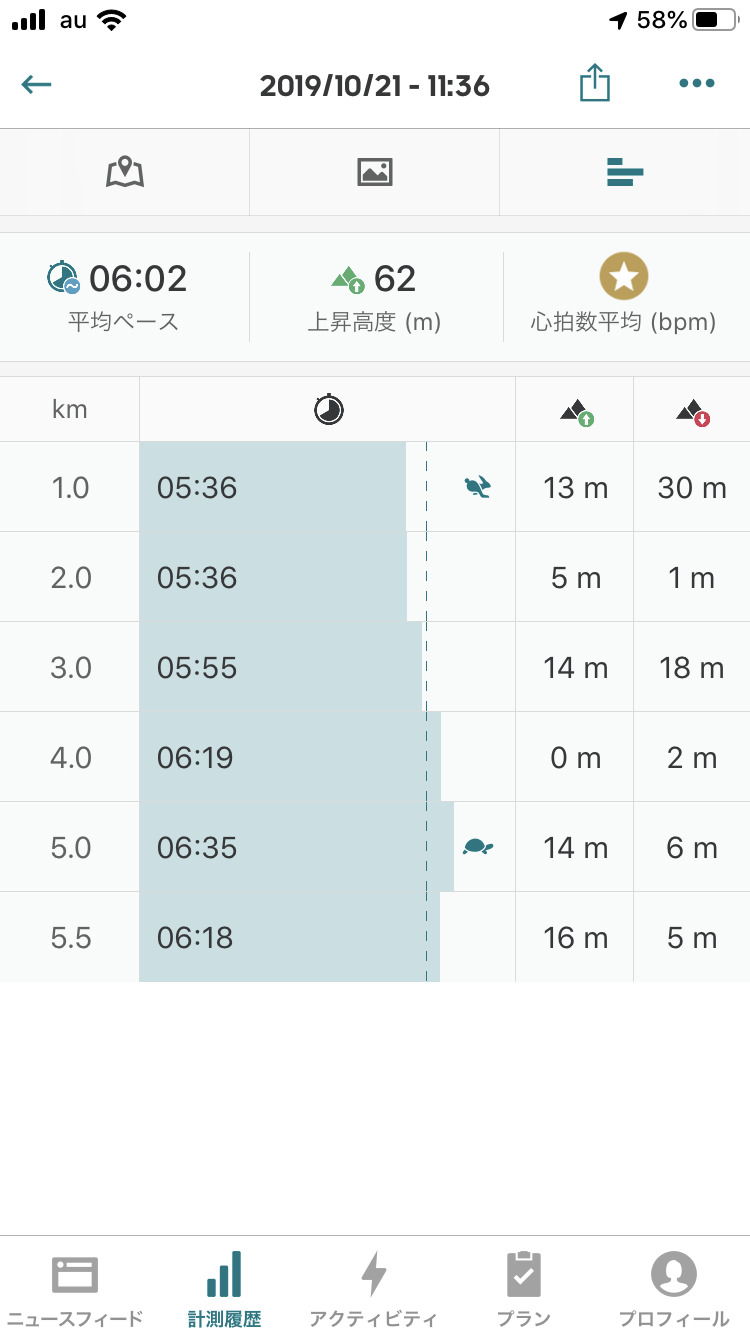Switch to the map view tab
The height and width of the screenshot is (1334, 750).
tap(125, 173)
